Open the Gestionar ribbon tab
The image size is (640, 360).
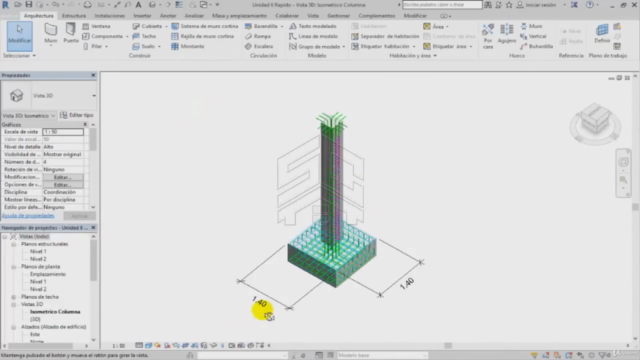click(x=338, y=16)
